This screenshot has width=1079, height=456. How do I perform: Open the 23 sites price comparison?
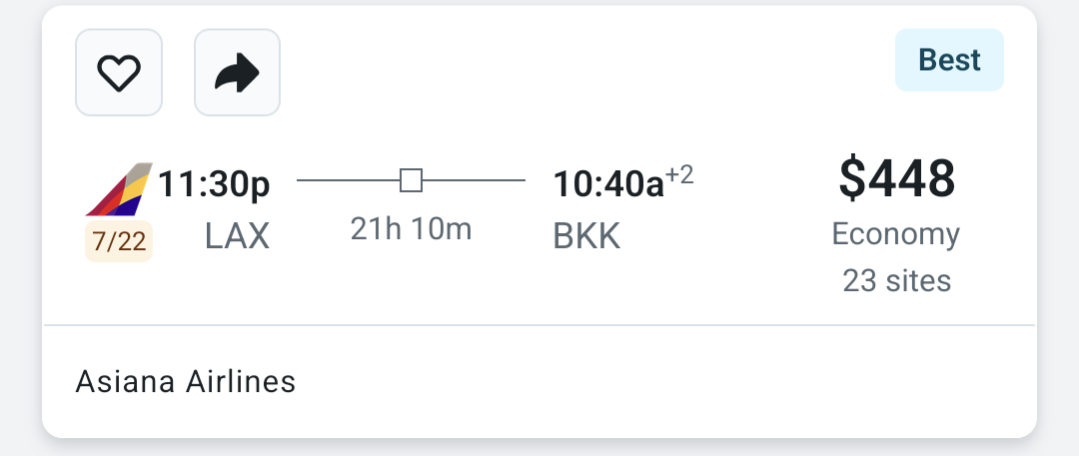896,280
